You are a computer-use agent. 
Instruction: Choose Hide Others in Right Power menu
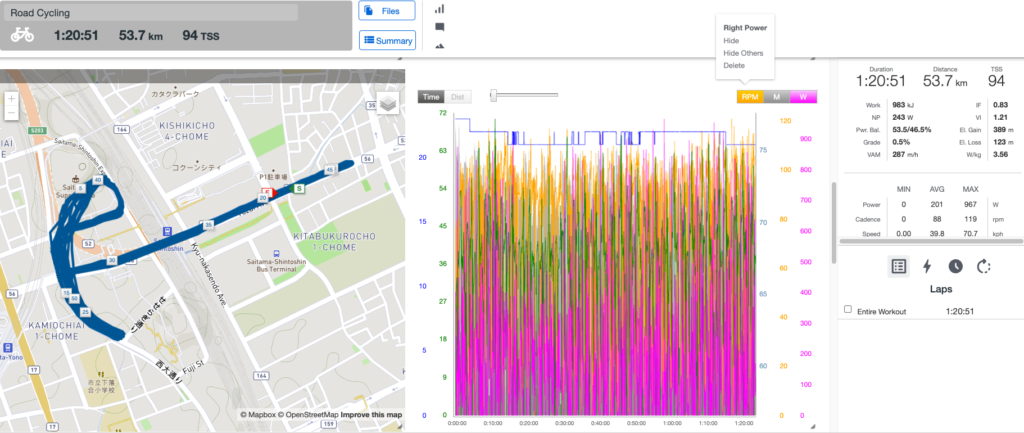pos(743,53)
